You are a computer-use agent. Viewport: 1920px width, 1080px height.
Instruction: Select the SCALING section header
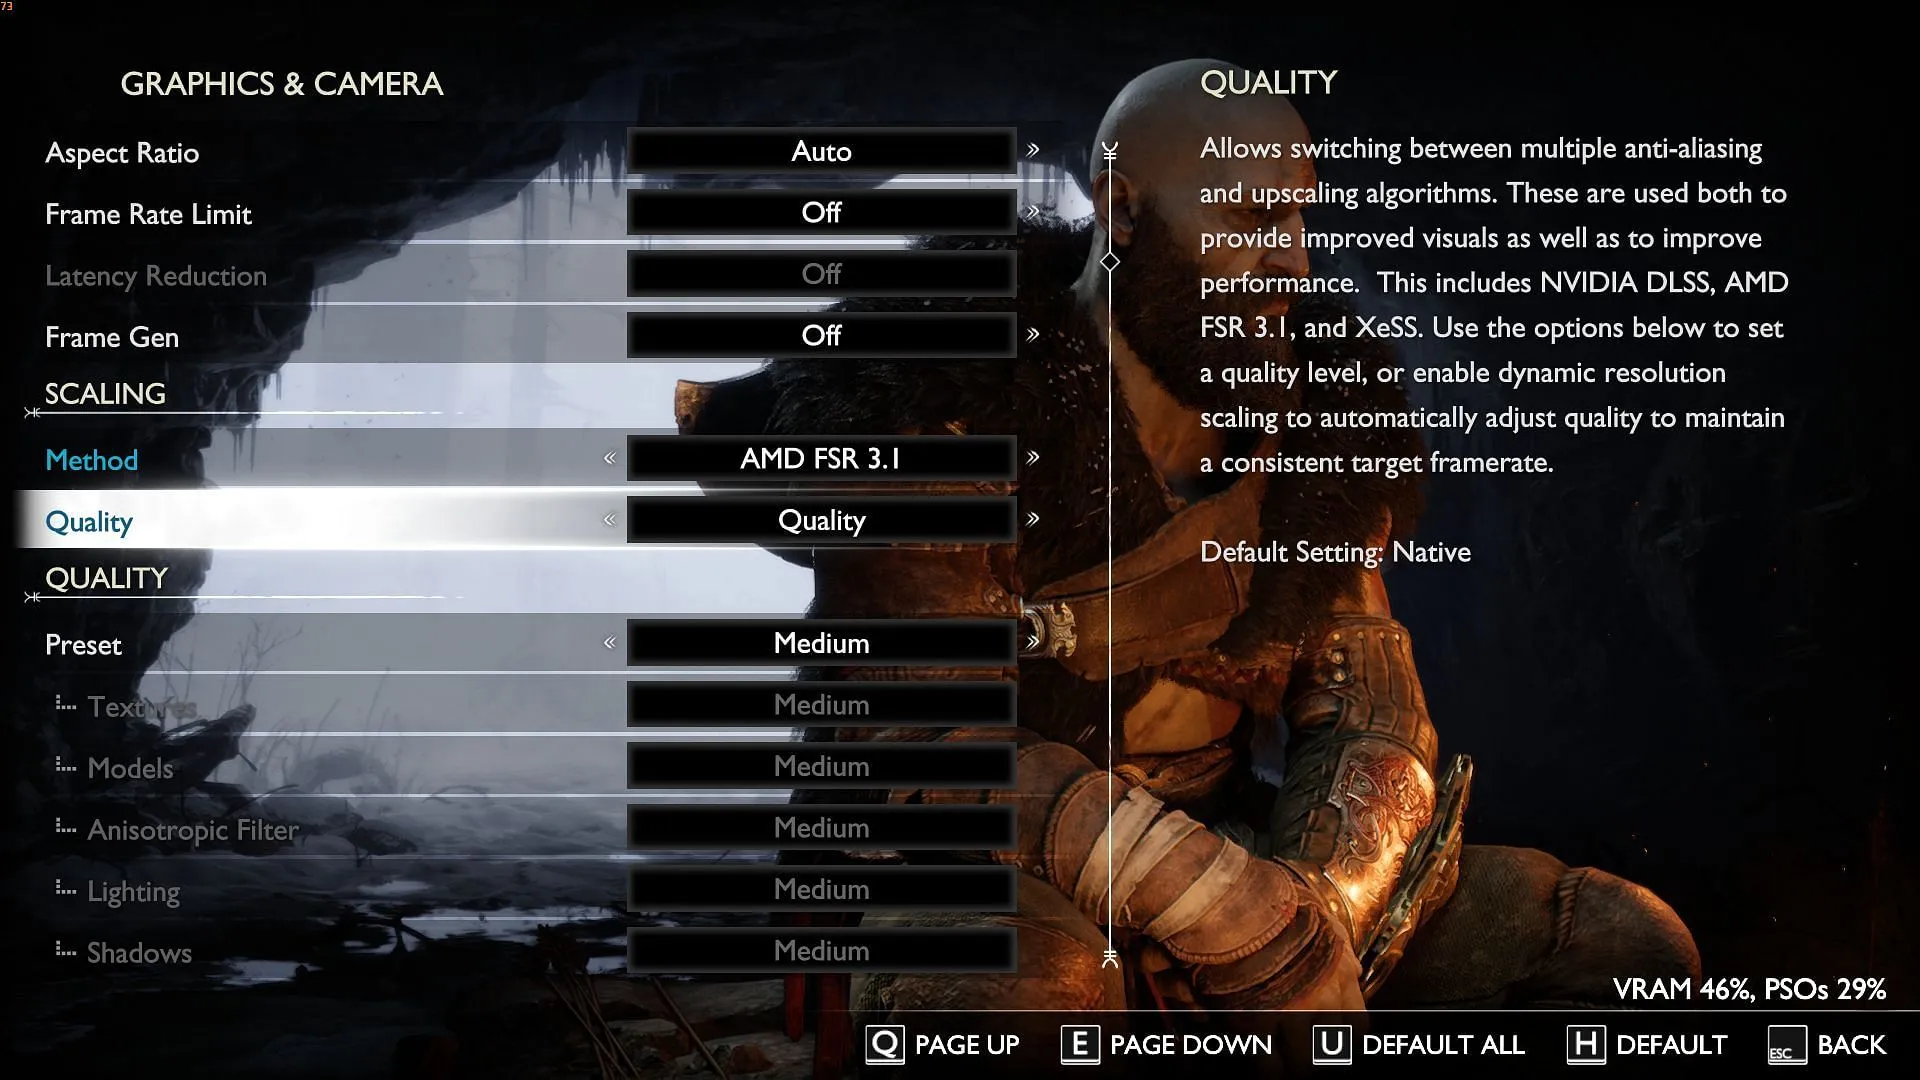pos(105,394)
